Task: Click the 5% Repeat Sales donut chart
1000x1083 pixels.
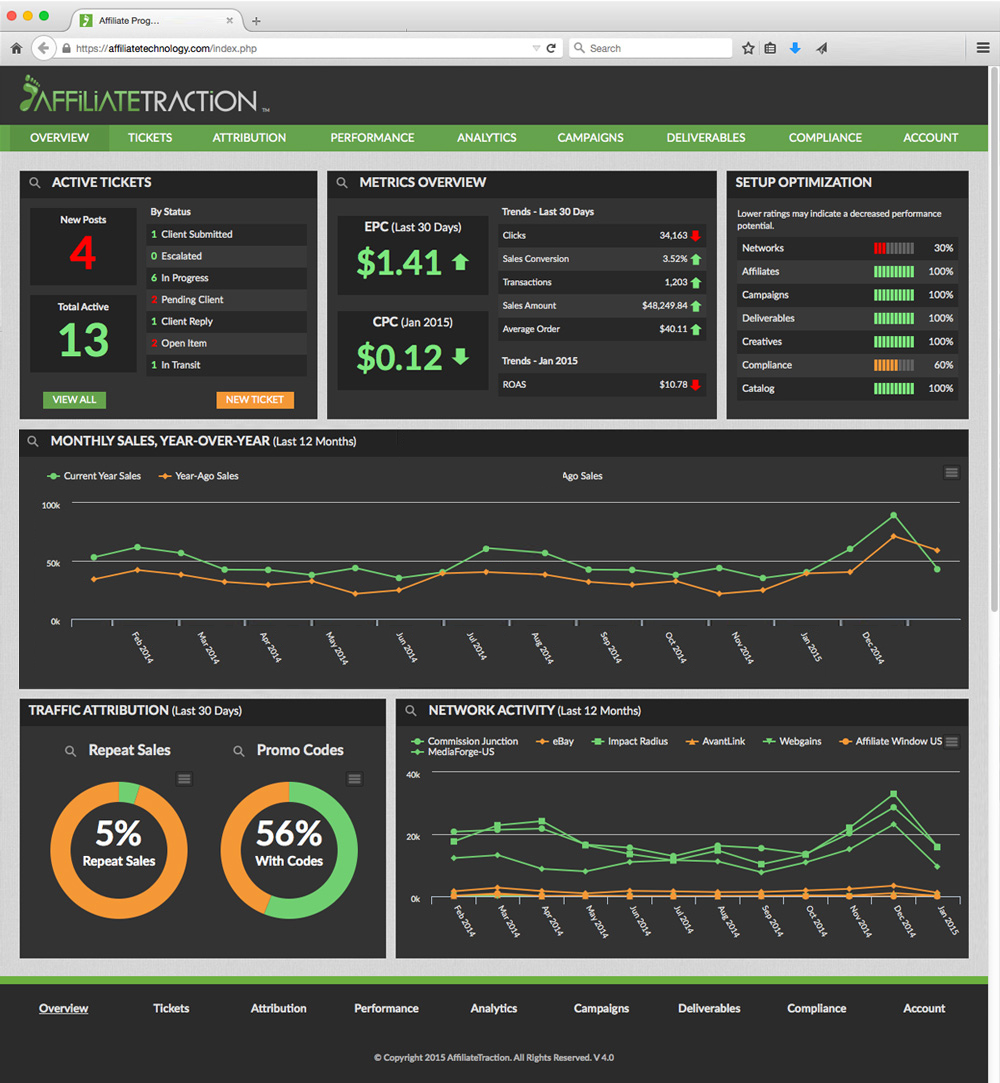Action: click(119, 850)
